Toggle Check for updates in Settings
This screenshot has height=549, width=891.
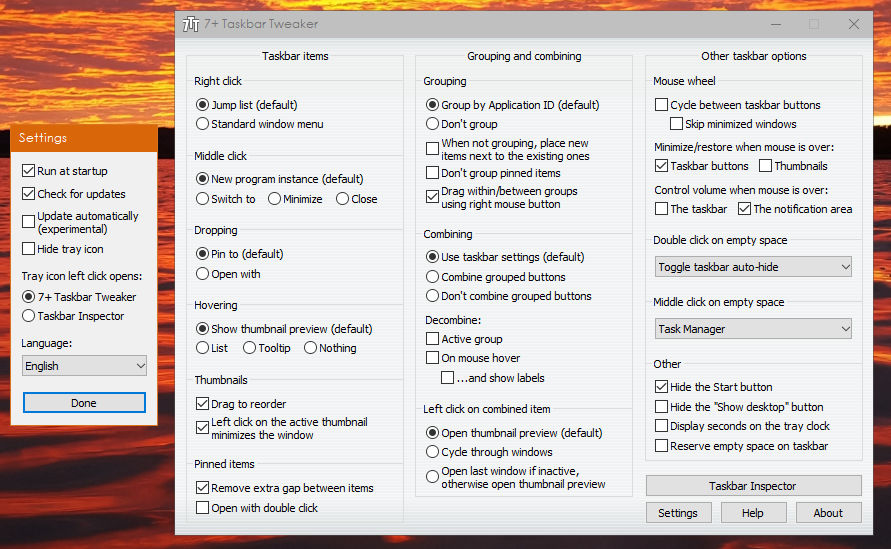tap(74, 194)
